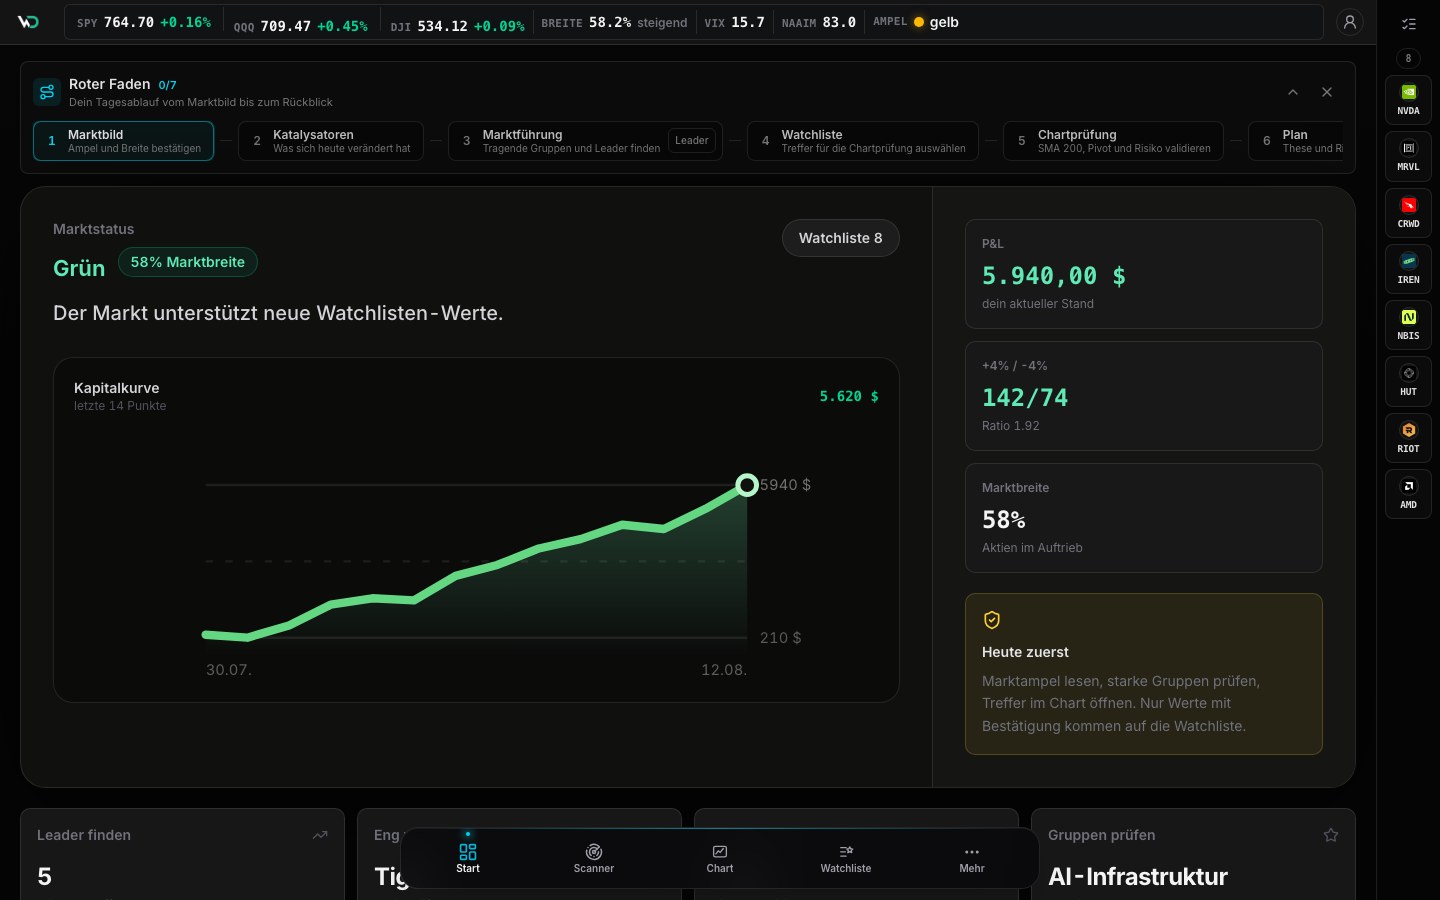Viewport: 1440px width, 900px height.
Task: Click the AMPEL gelb status indicator
Action: pos(916,22)
